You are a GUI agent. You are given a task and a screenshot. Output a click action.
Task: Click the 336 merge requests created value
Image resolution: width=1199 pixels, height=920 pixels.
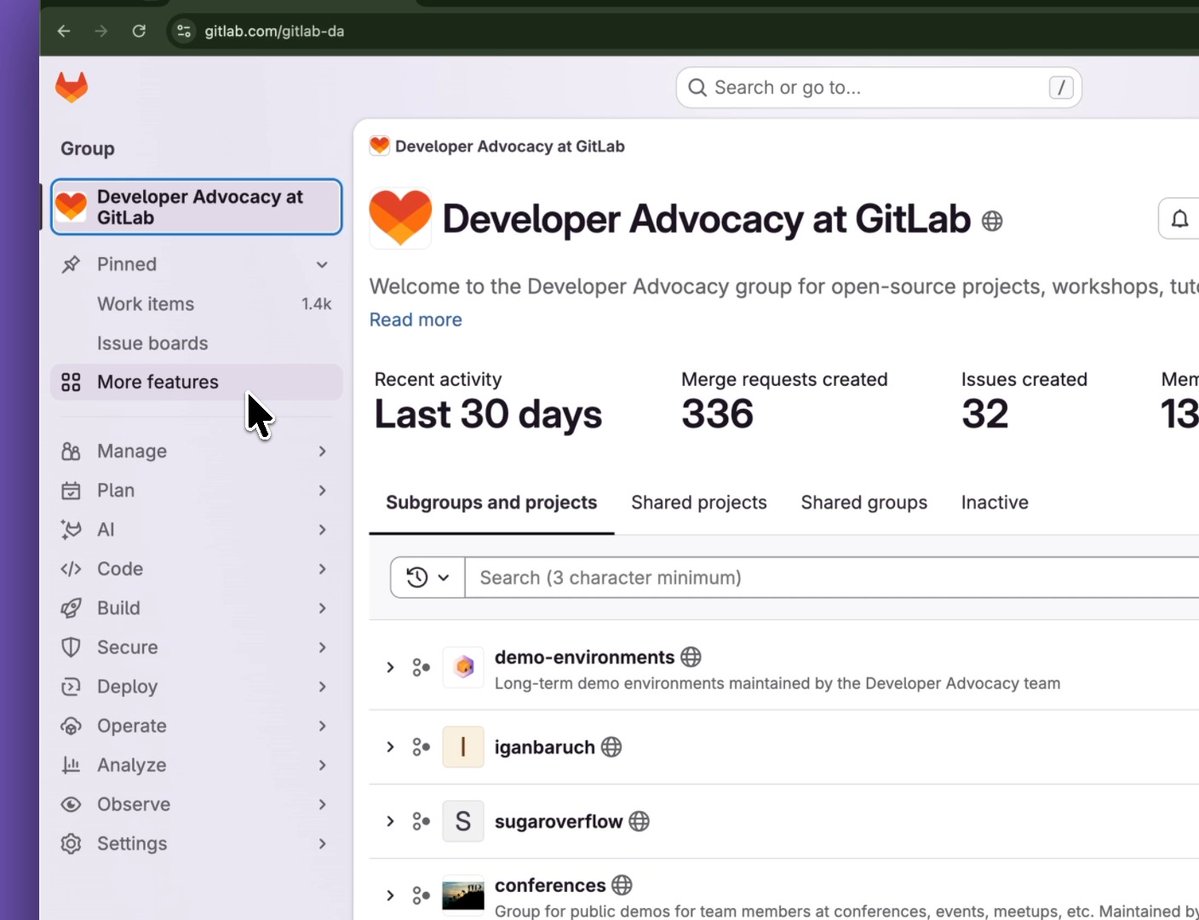[x=717, y=414]
